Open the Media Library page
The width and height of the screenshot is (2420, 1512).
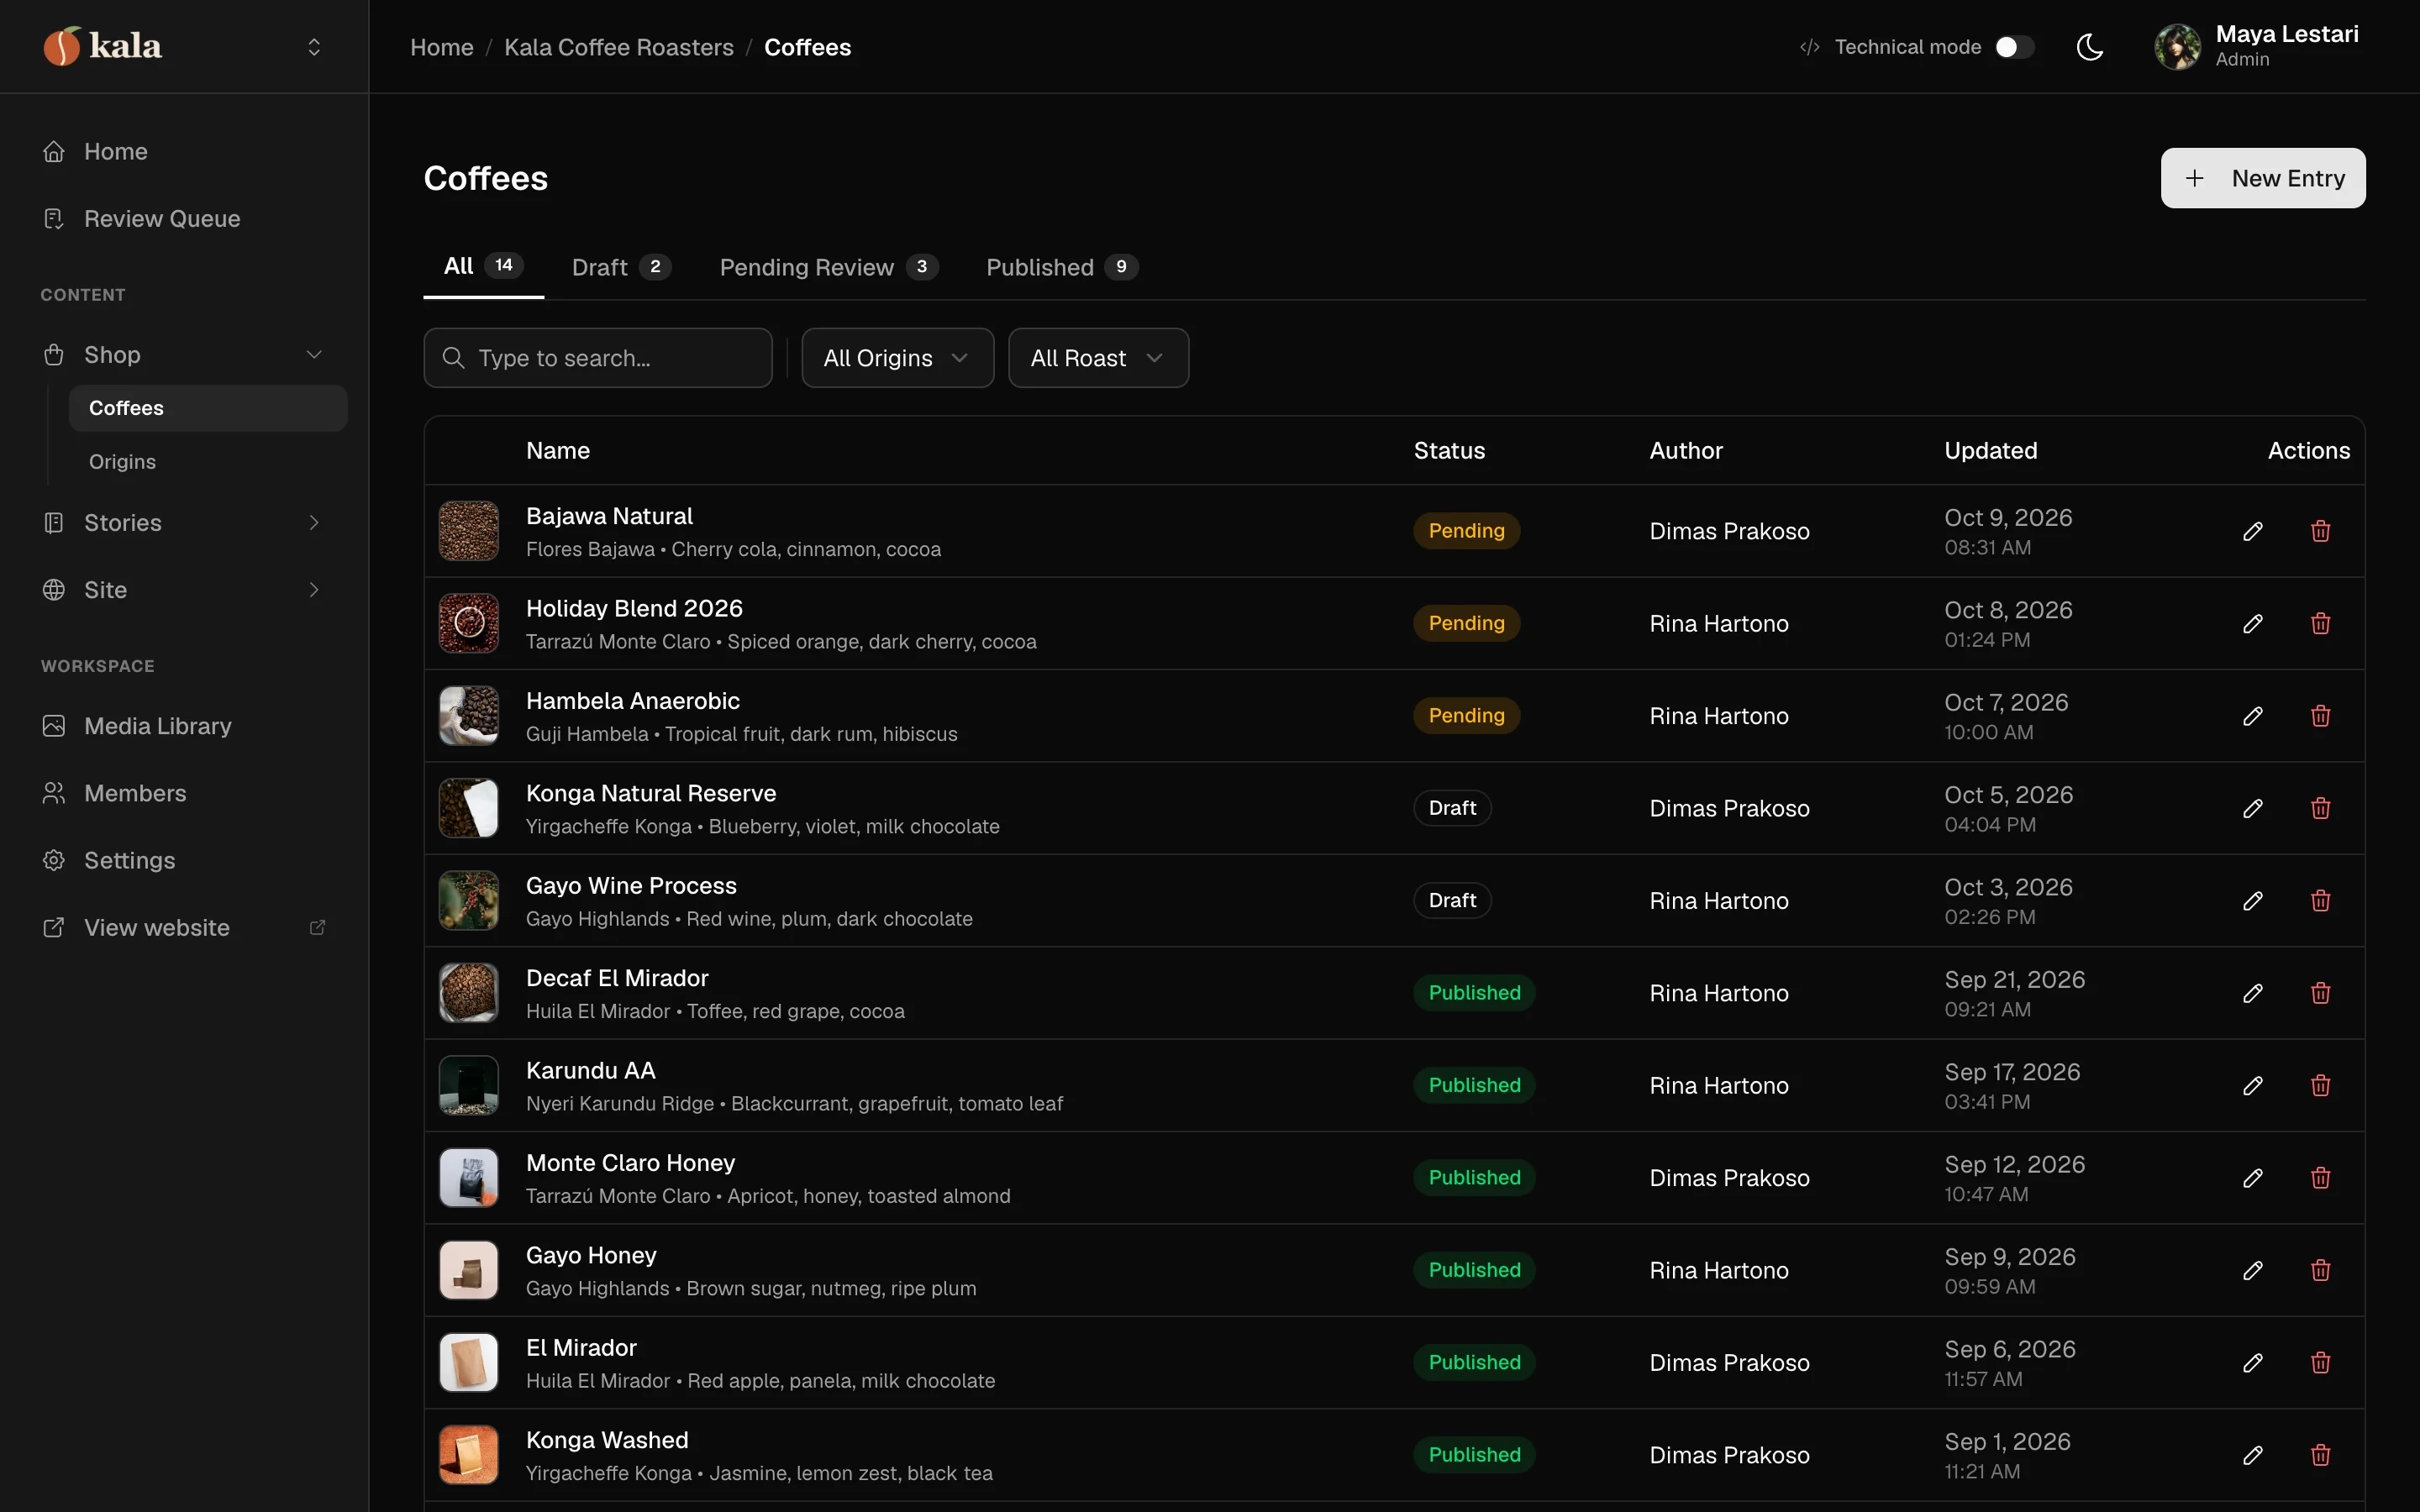tap(184, 726)
